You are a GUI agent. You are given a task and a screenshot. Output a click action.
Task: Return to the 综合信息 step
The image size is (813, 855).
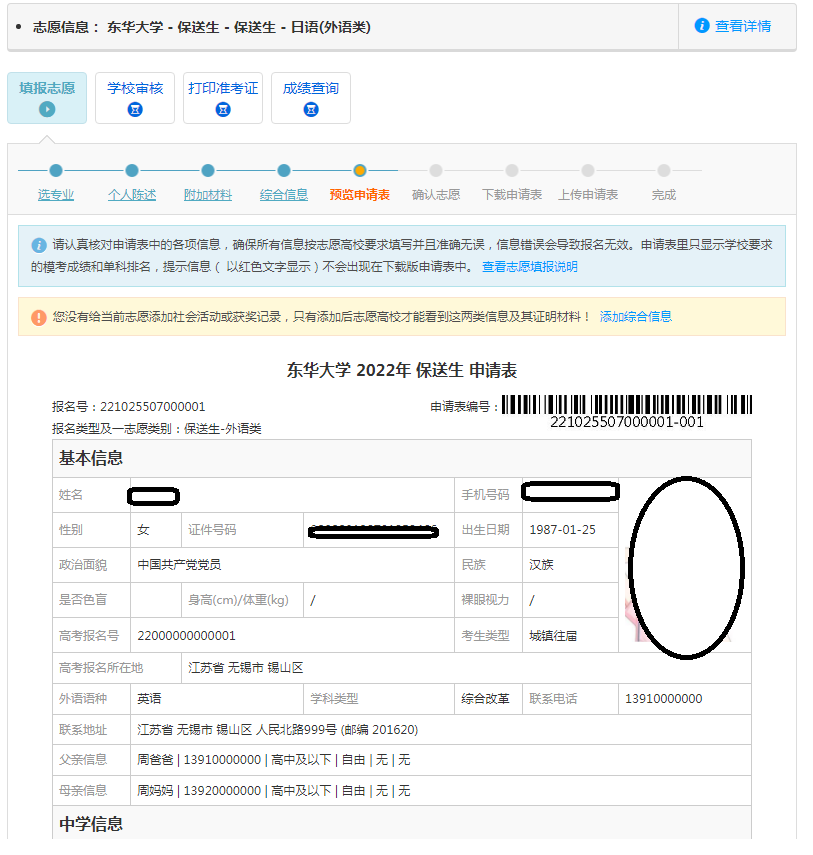[x=284, y=195]
